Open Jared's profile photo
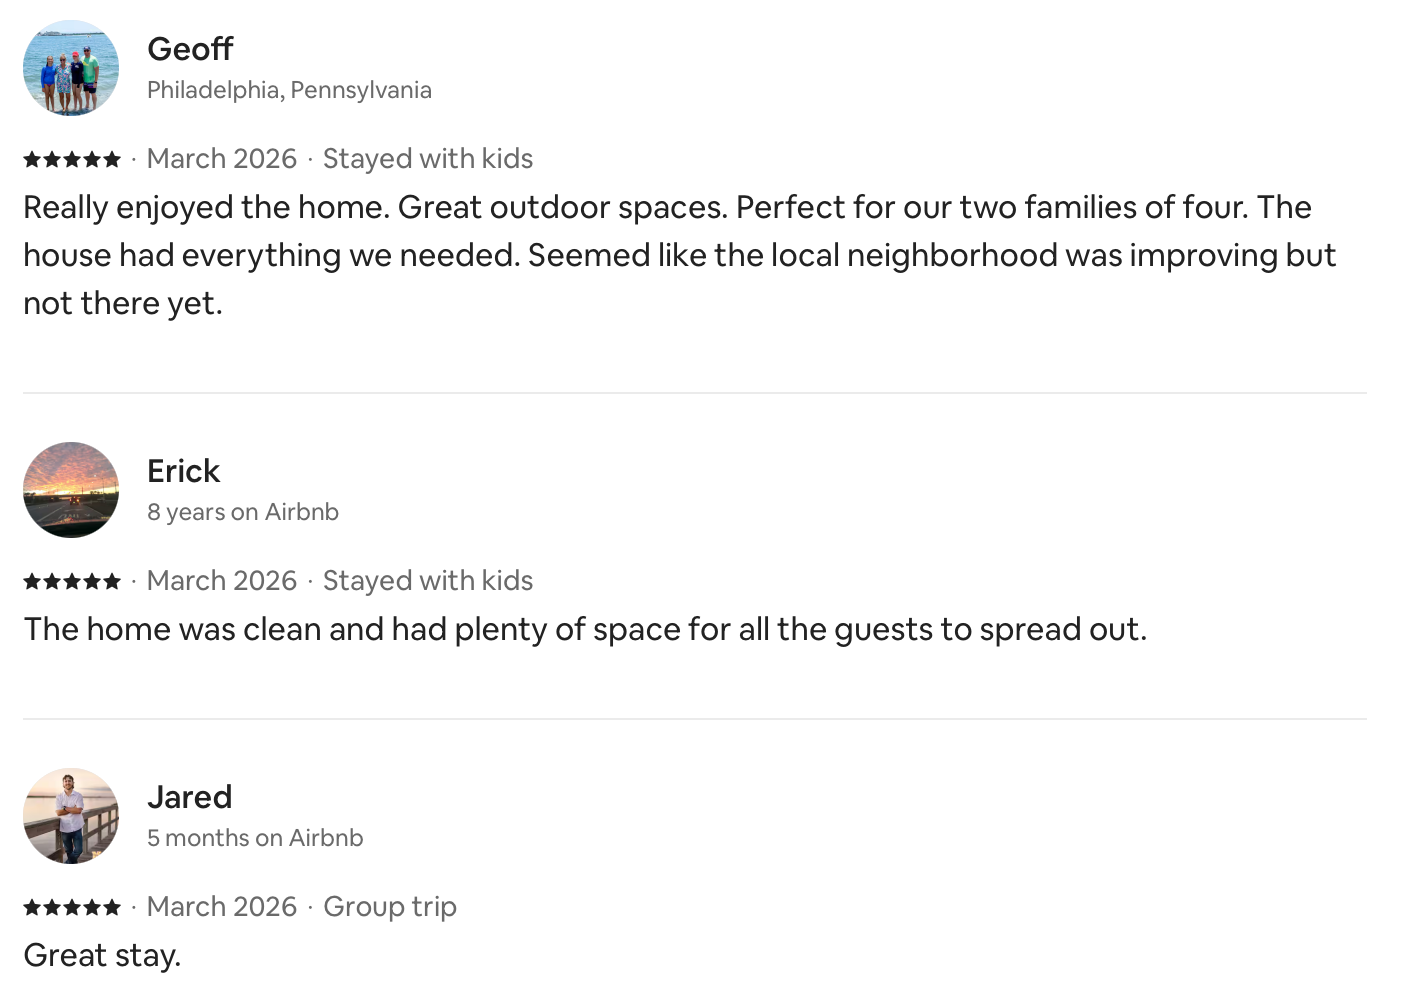The image size is (1406, 1004). click(71, 816)
